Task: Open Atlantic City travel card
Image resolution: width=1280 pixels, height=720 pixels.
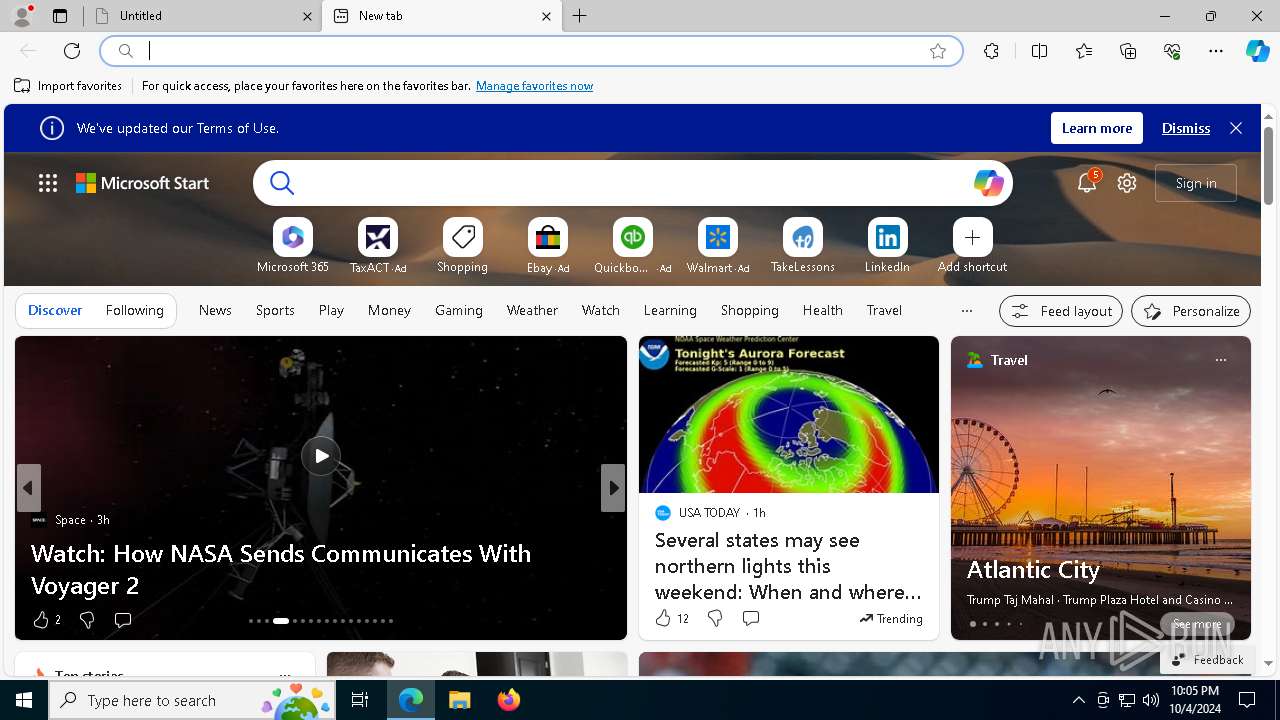Action: [1101, 488]
